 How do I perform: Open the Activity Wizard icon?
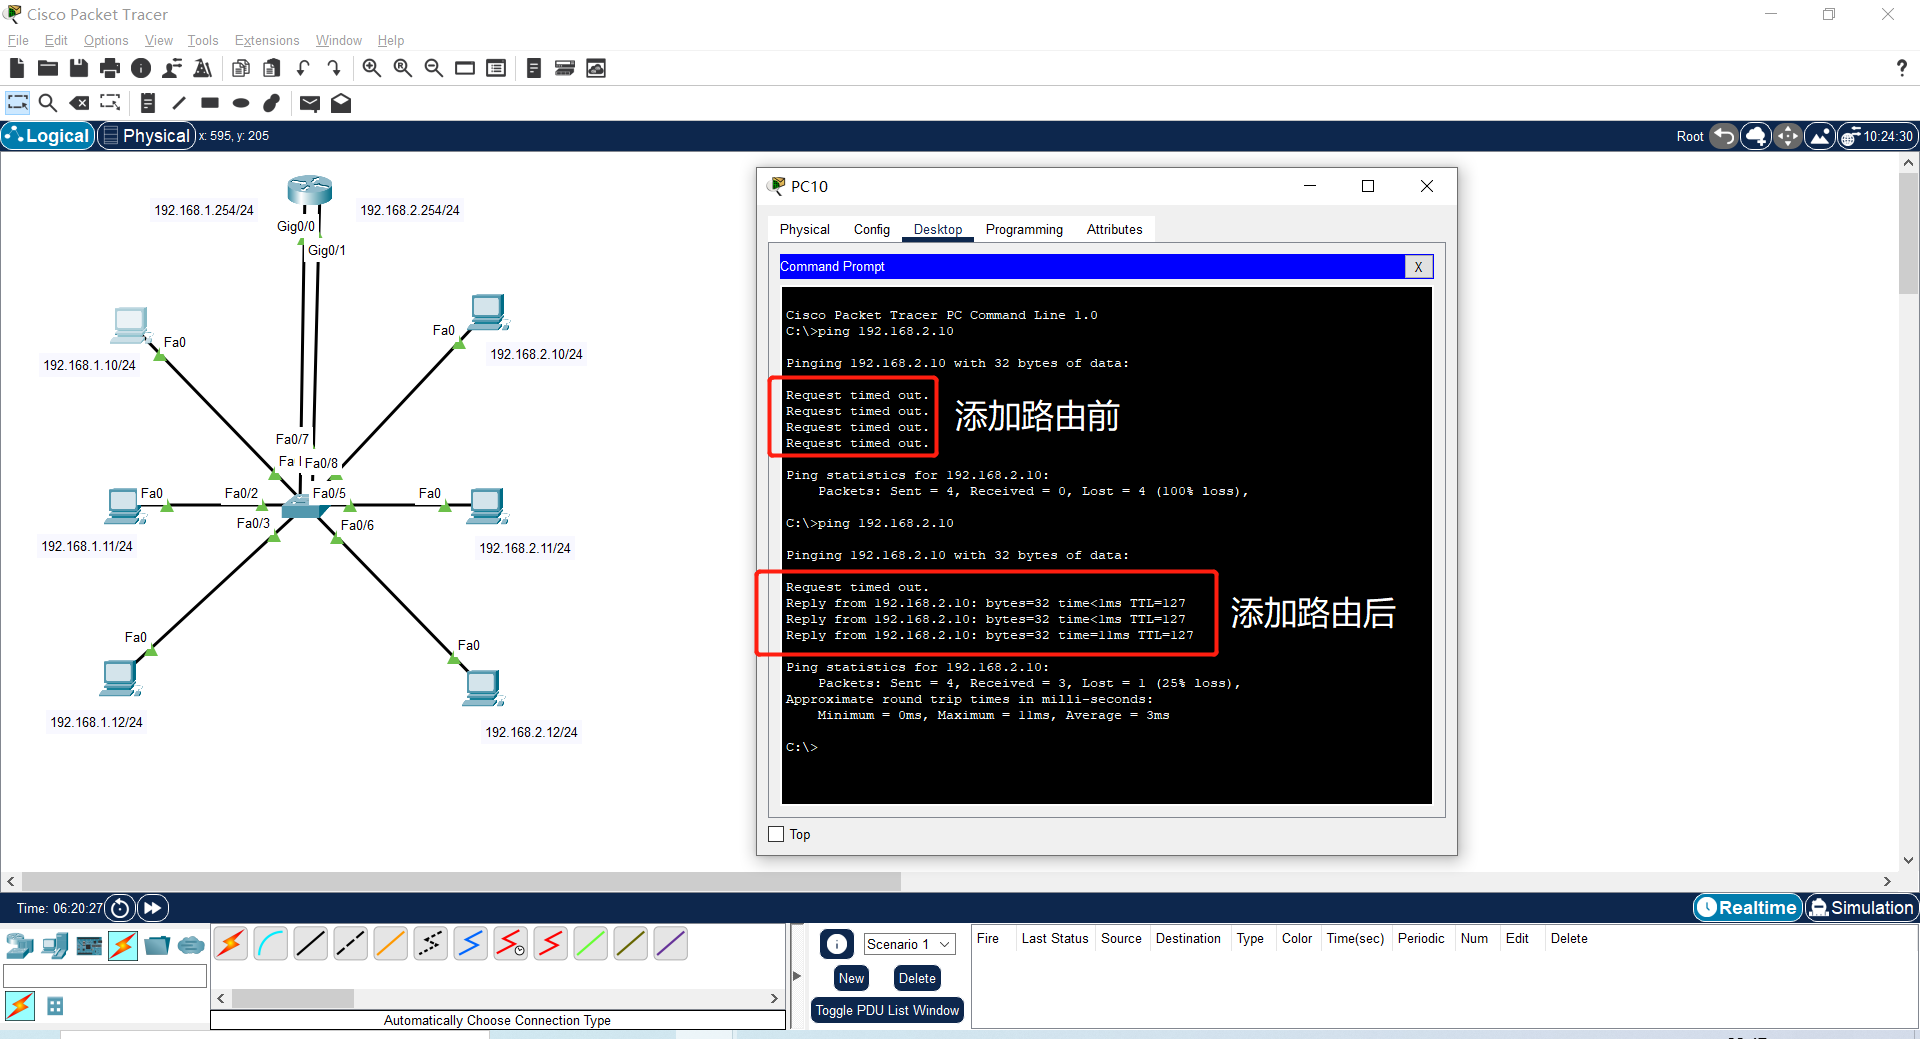point(172,68)
